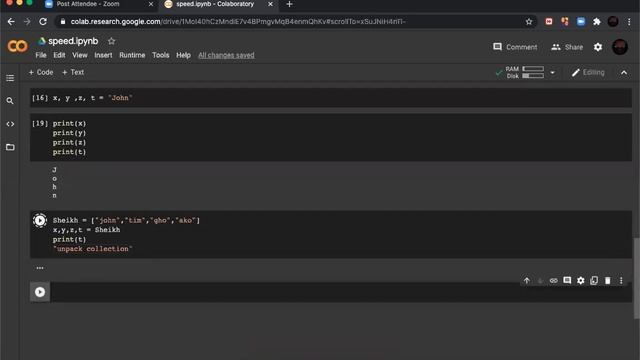The height and width of the screenshot is (360, 640).
Task: Click the Comment button
Action: 515,47
